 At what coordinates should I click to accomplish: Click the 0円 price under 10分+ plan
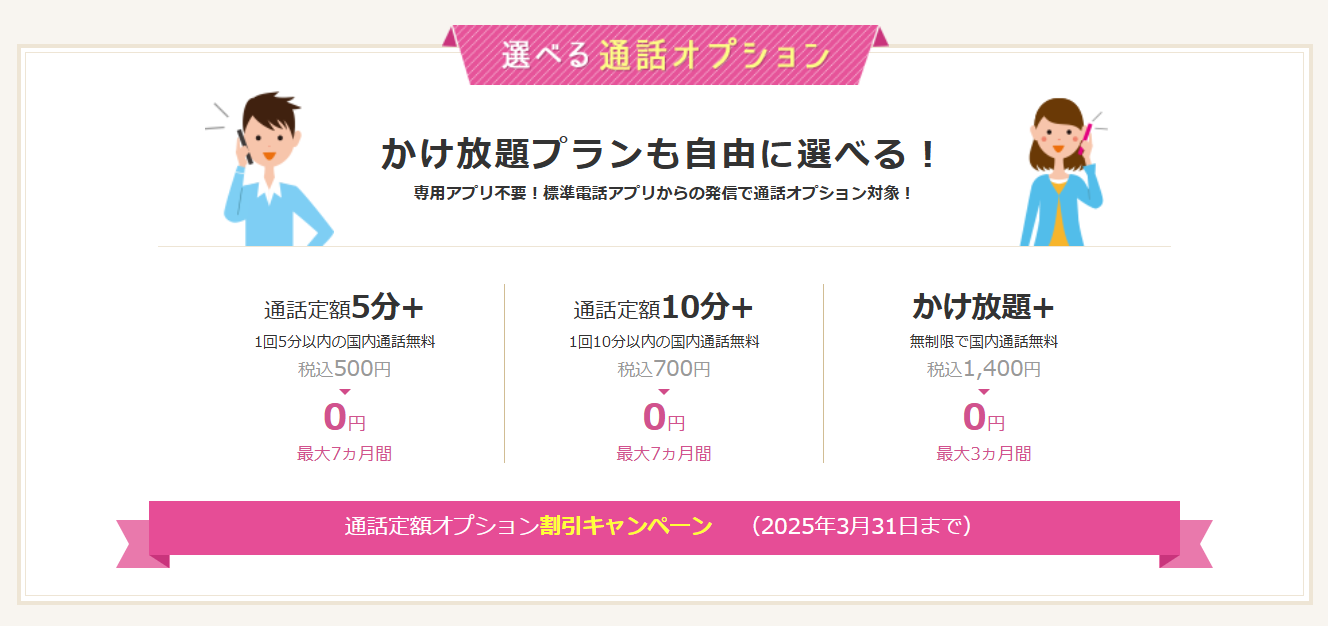click(664, 416)
